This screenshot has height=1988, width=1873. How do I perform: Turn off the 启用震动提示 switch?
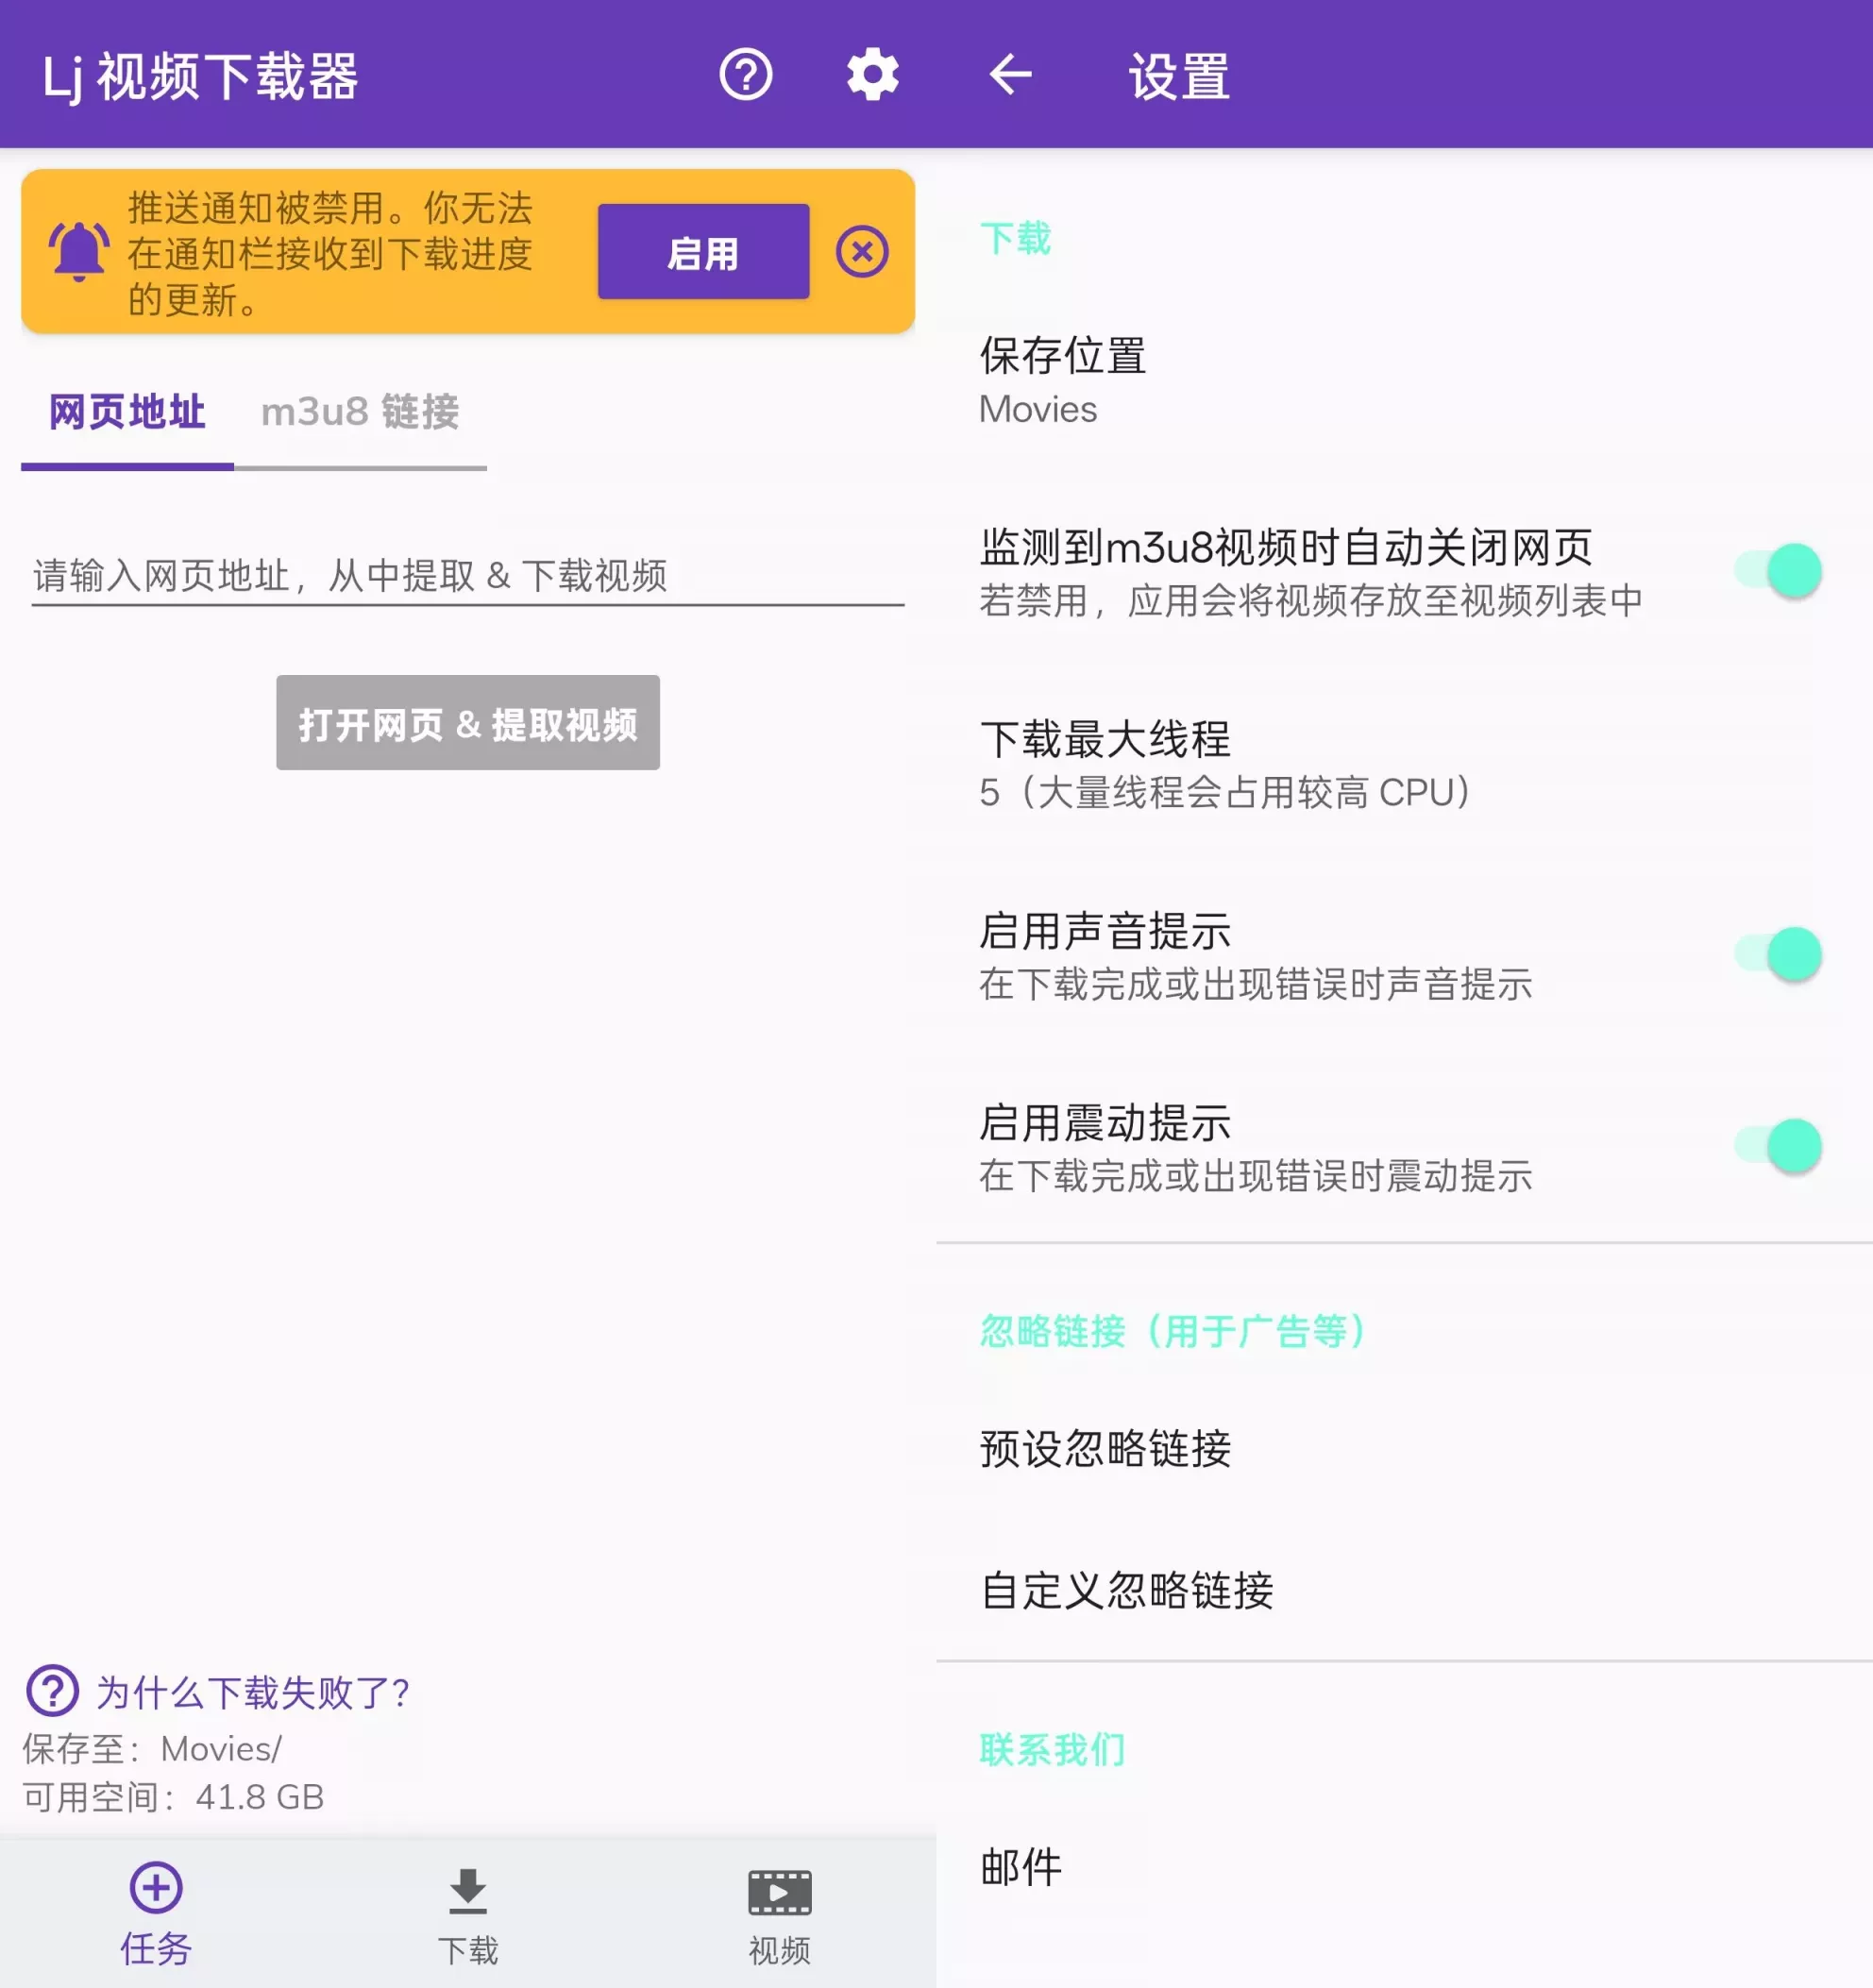click(1778, 1146)
